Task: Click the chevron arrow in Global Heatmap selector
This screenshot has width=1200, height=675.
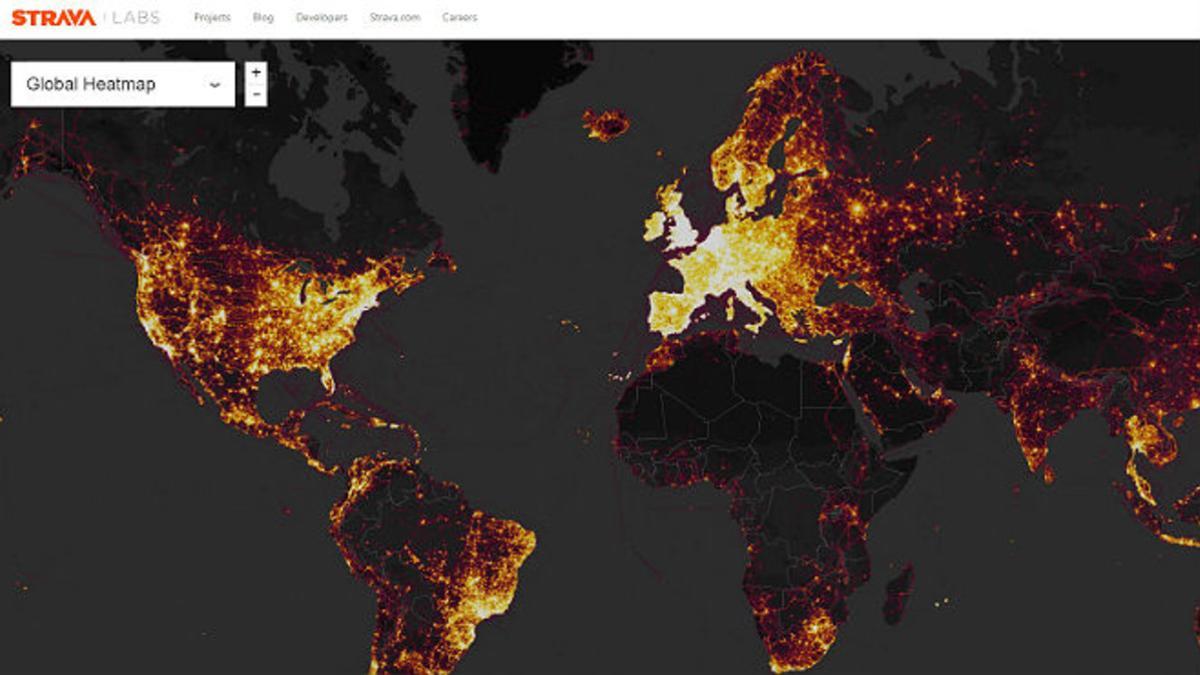Action: (215, 85)
